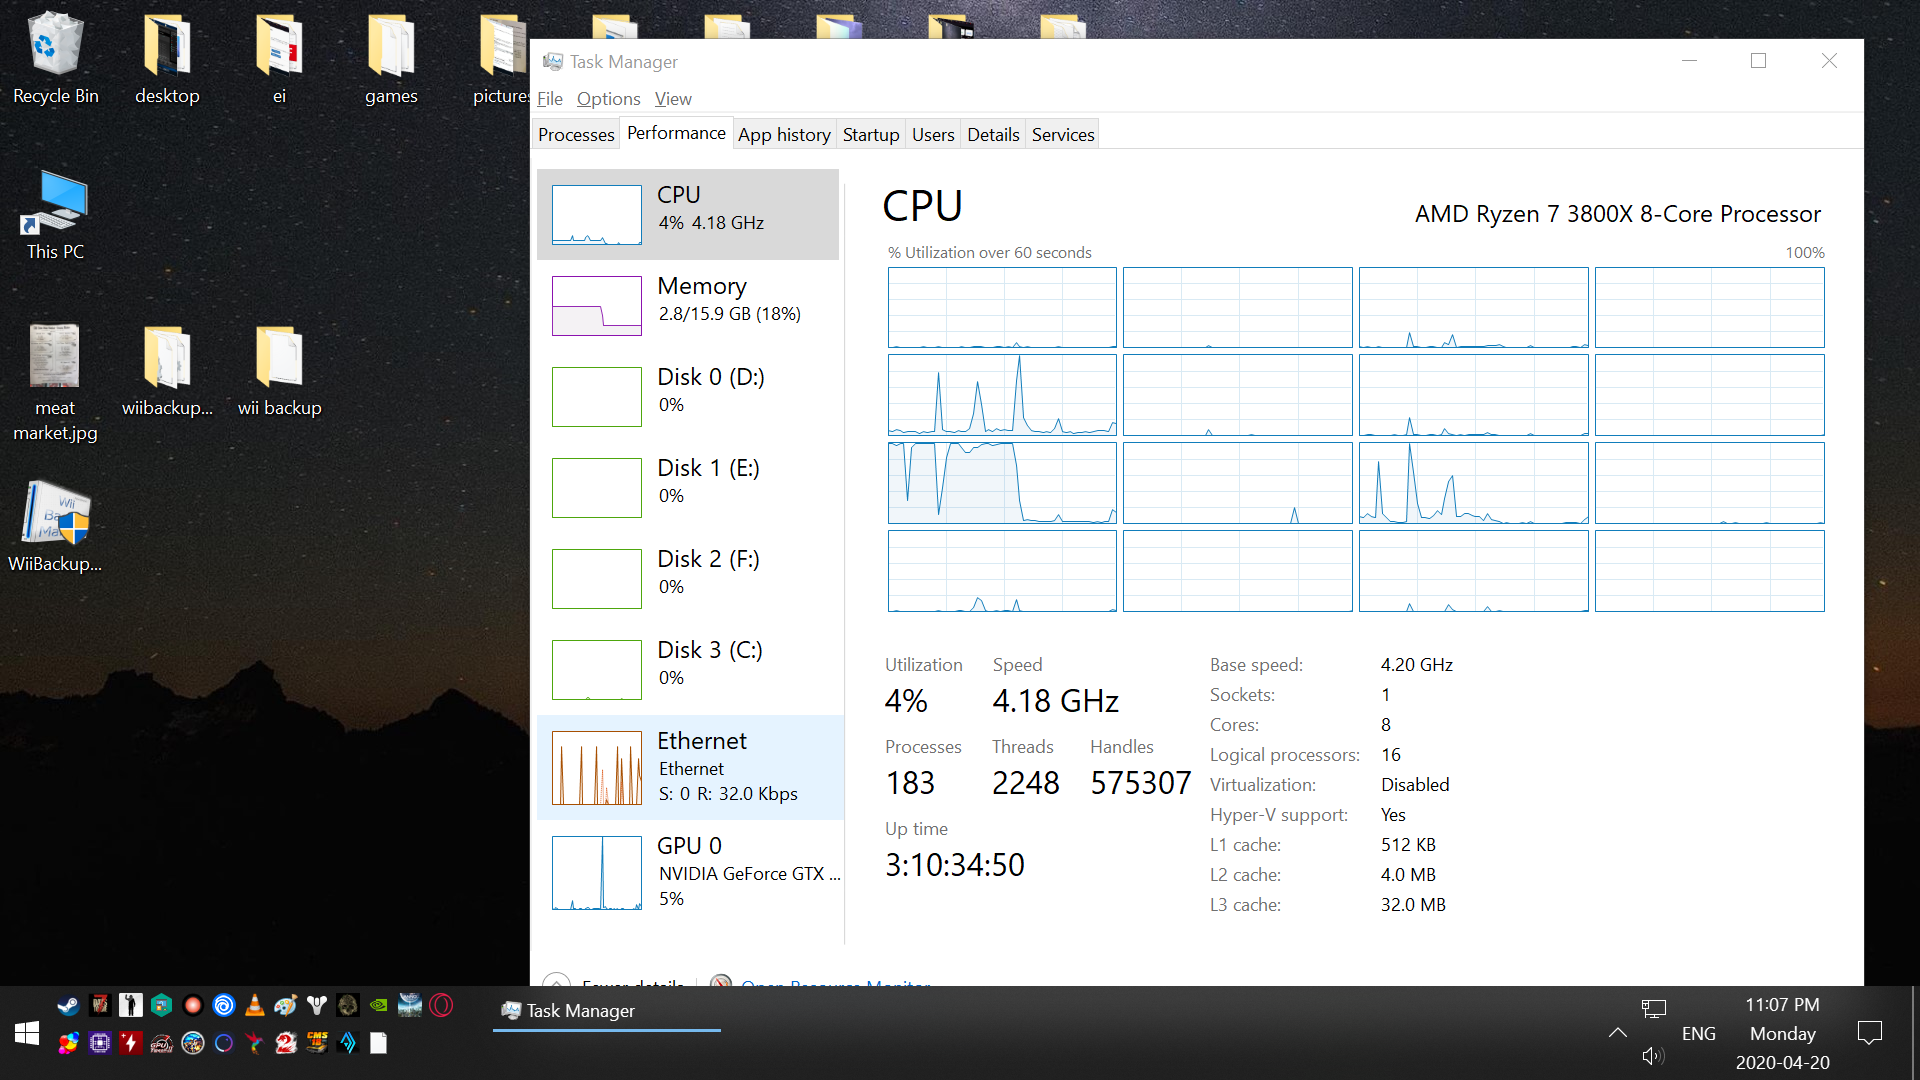
Task: Open Opera browser from taskbar
Action: coord(441,1005)
